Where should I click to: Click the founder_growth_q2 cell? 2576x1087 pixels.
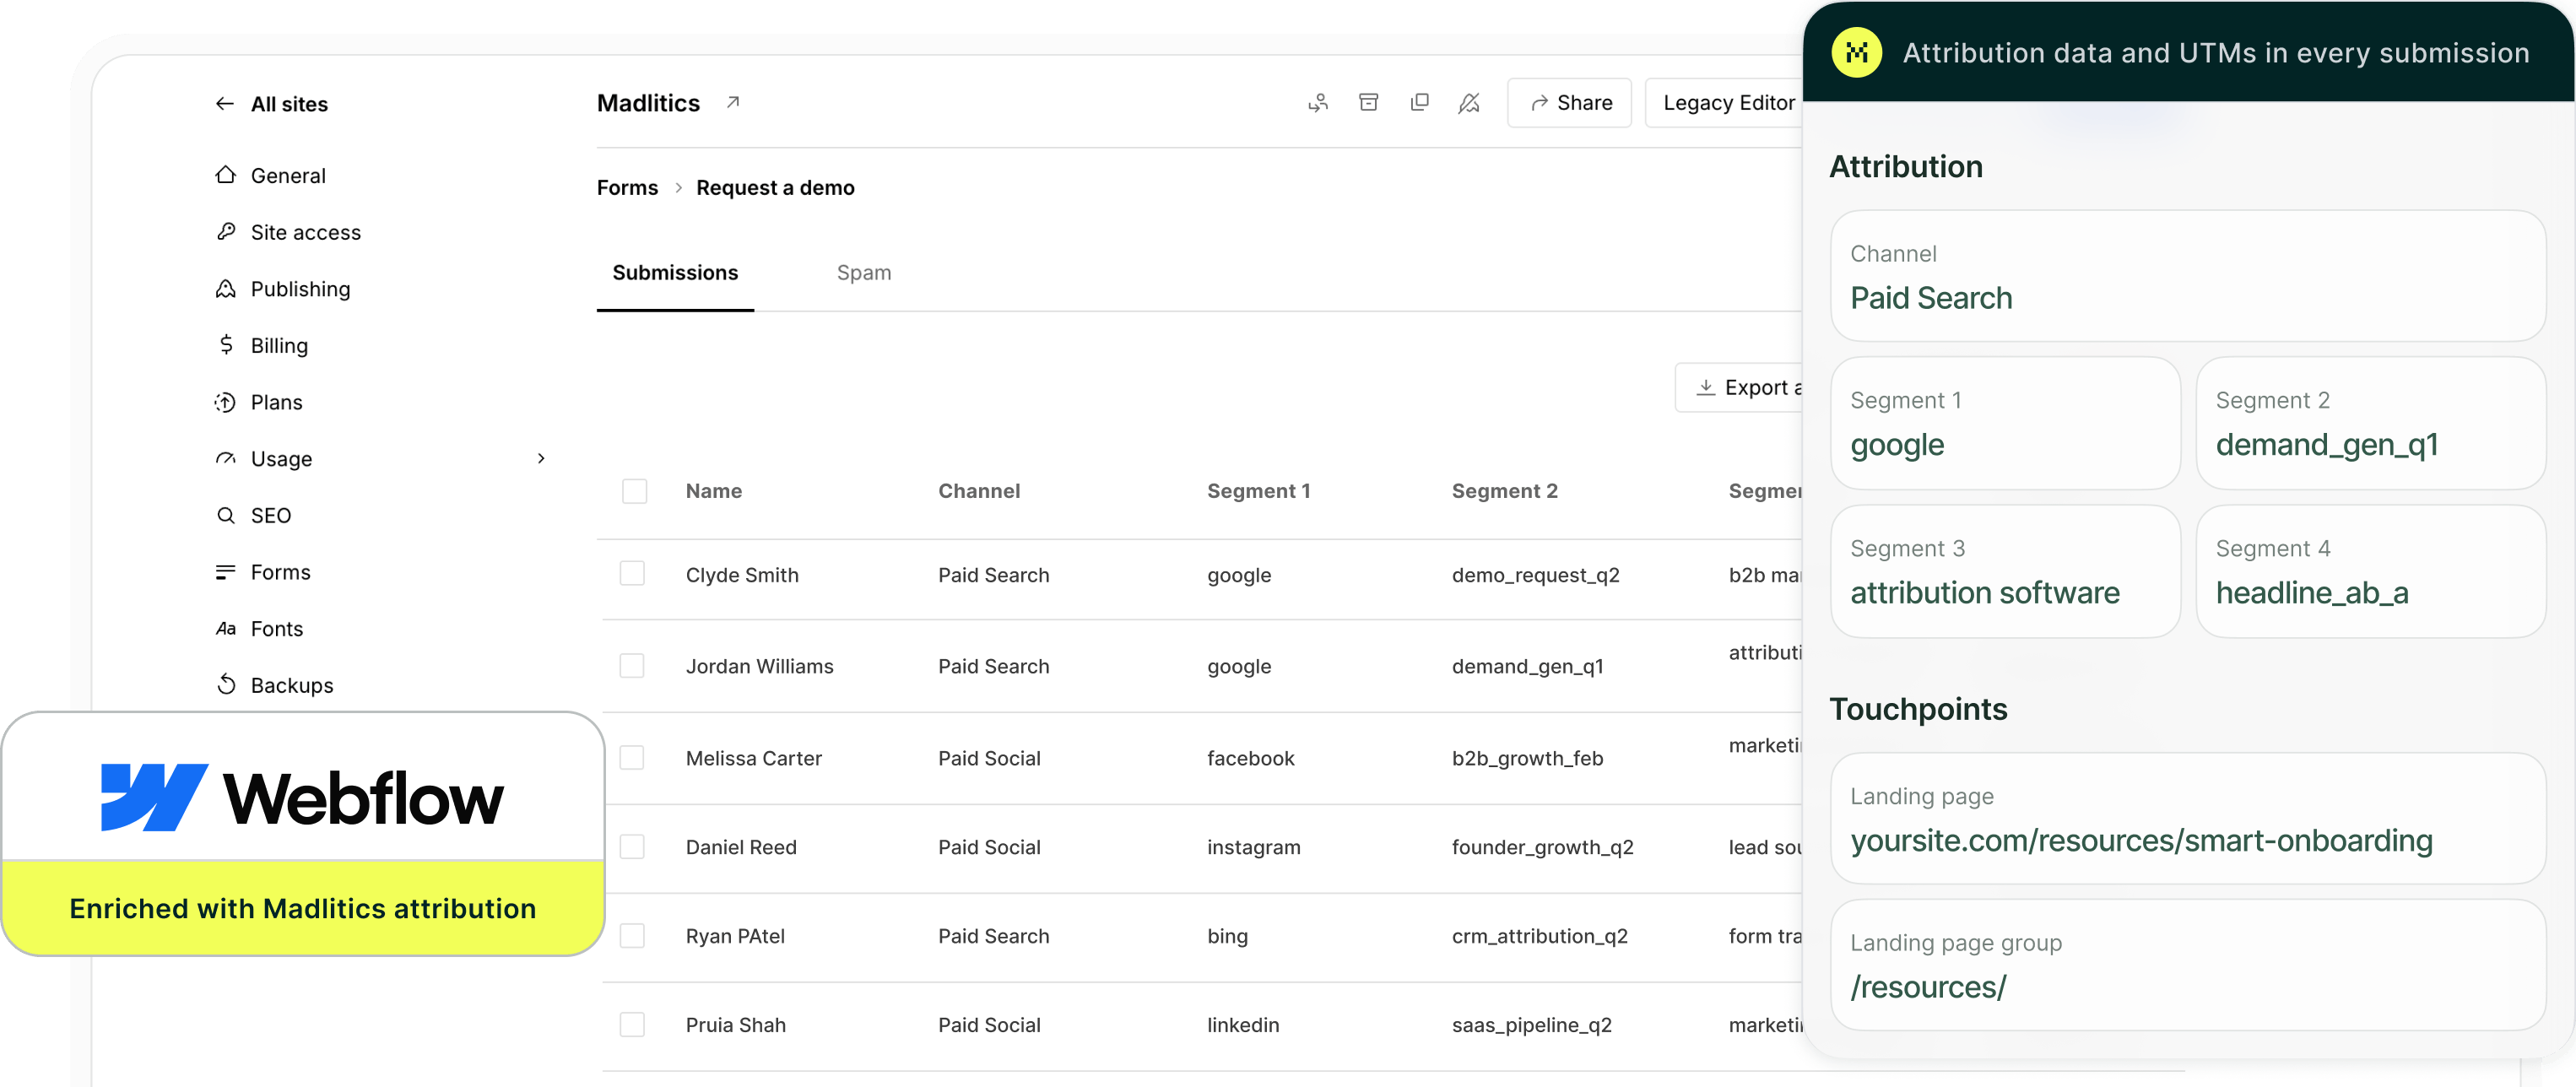point(1542,847)
